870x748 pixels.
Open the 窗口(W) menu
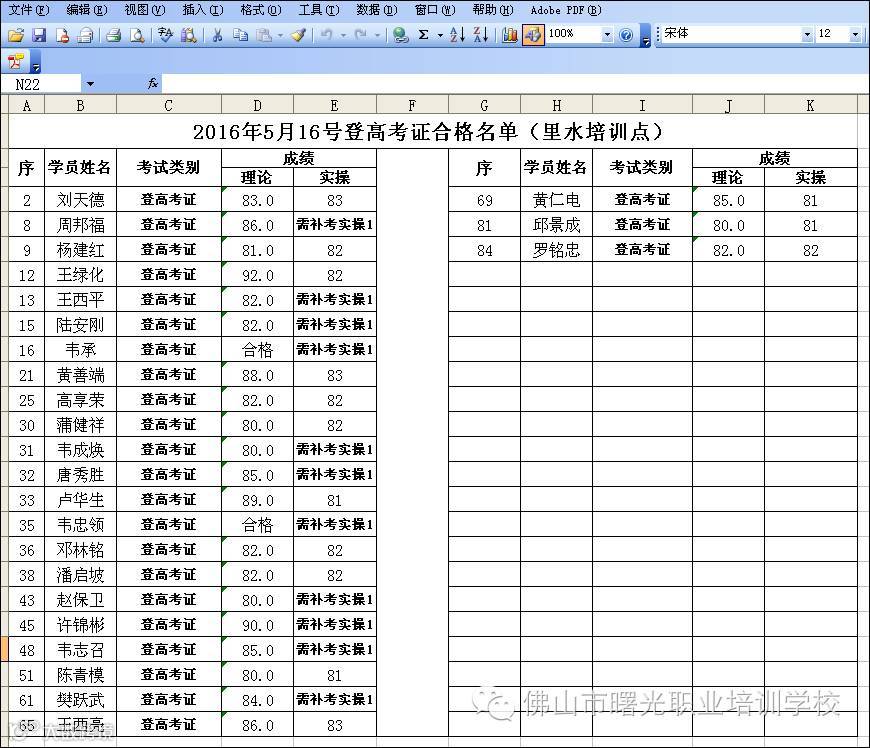pos(435,10)
